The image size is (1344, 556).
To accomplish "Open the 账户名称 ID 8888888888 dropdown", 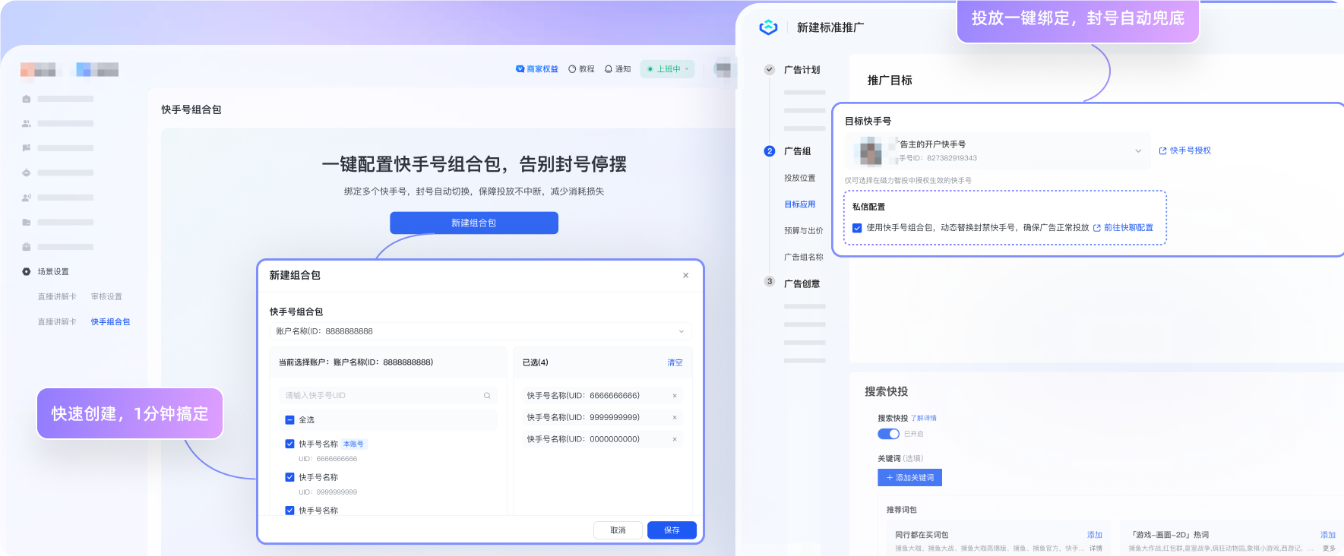I will point(480,331).
